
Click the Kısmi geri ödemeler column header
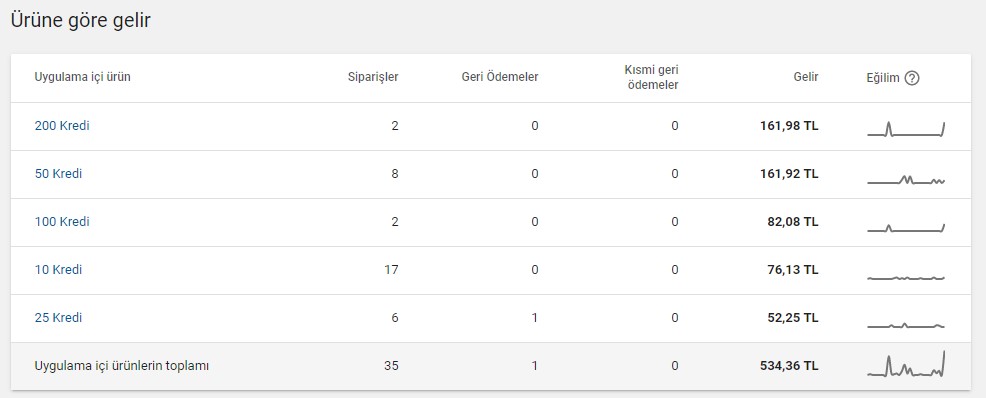tap(651, 77)
